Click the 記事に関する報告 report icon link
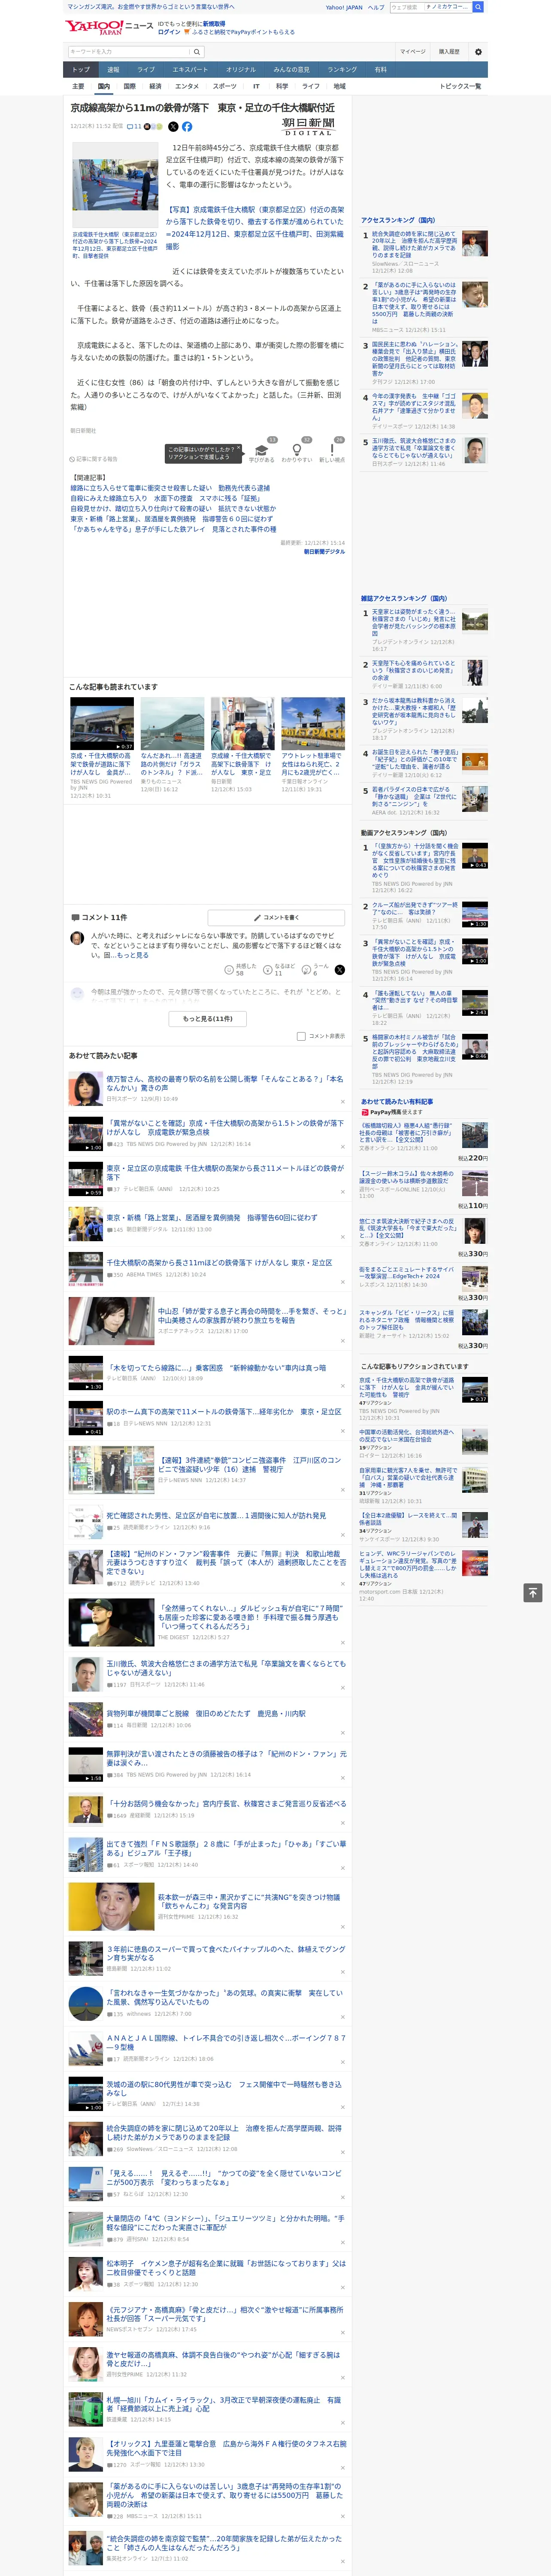 click(94, 459)
